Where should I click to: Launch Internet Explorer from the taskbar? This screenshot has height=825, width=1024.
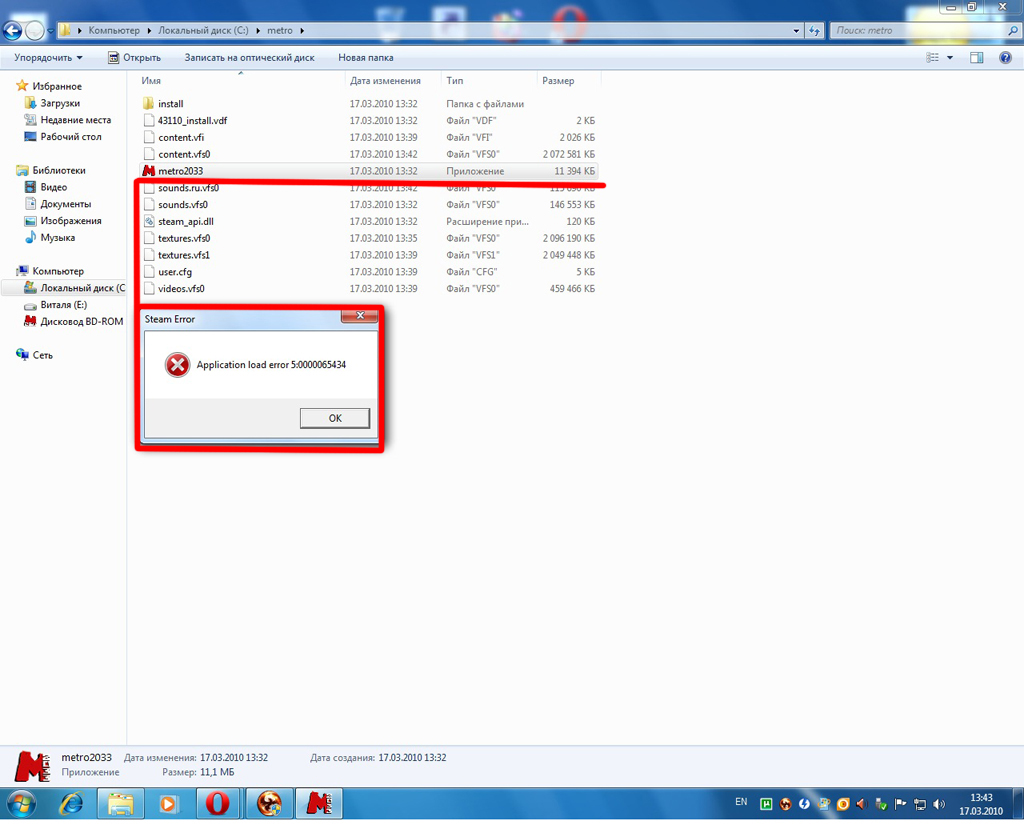tap(71, 803)
